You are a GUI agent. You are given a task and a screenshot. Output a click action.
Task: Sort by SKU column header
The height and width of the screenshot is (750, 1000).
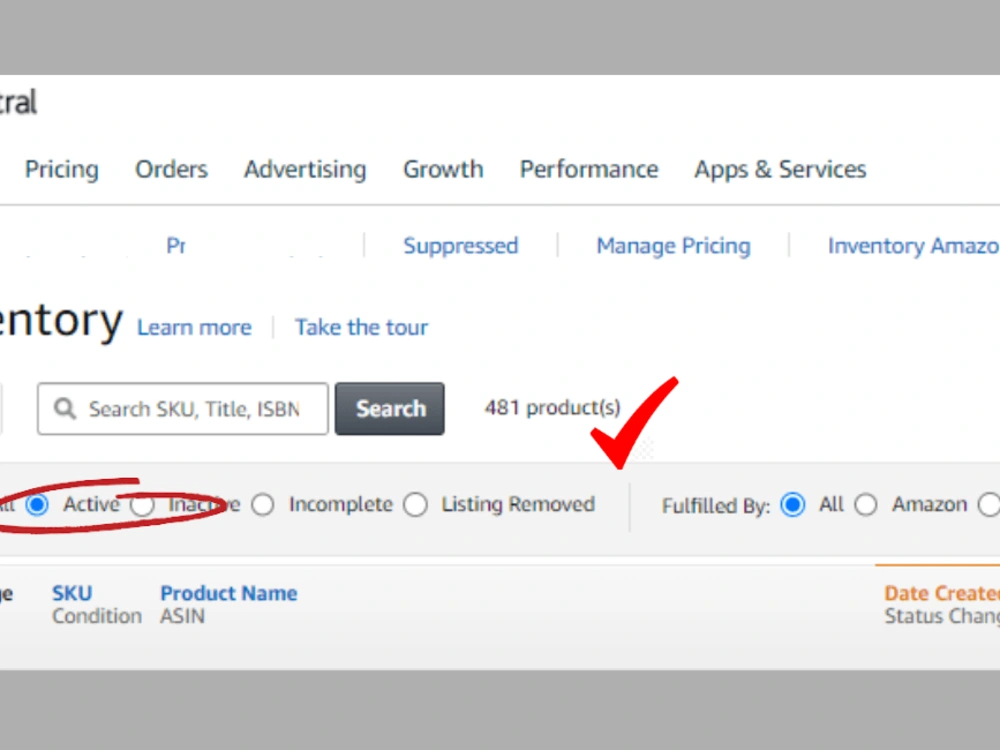[72, 594]
